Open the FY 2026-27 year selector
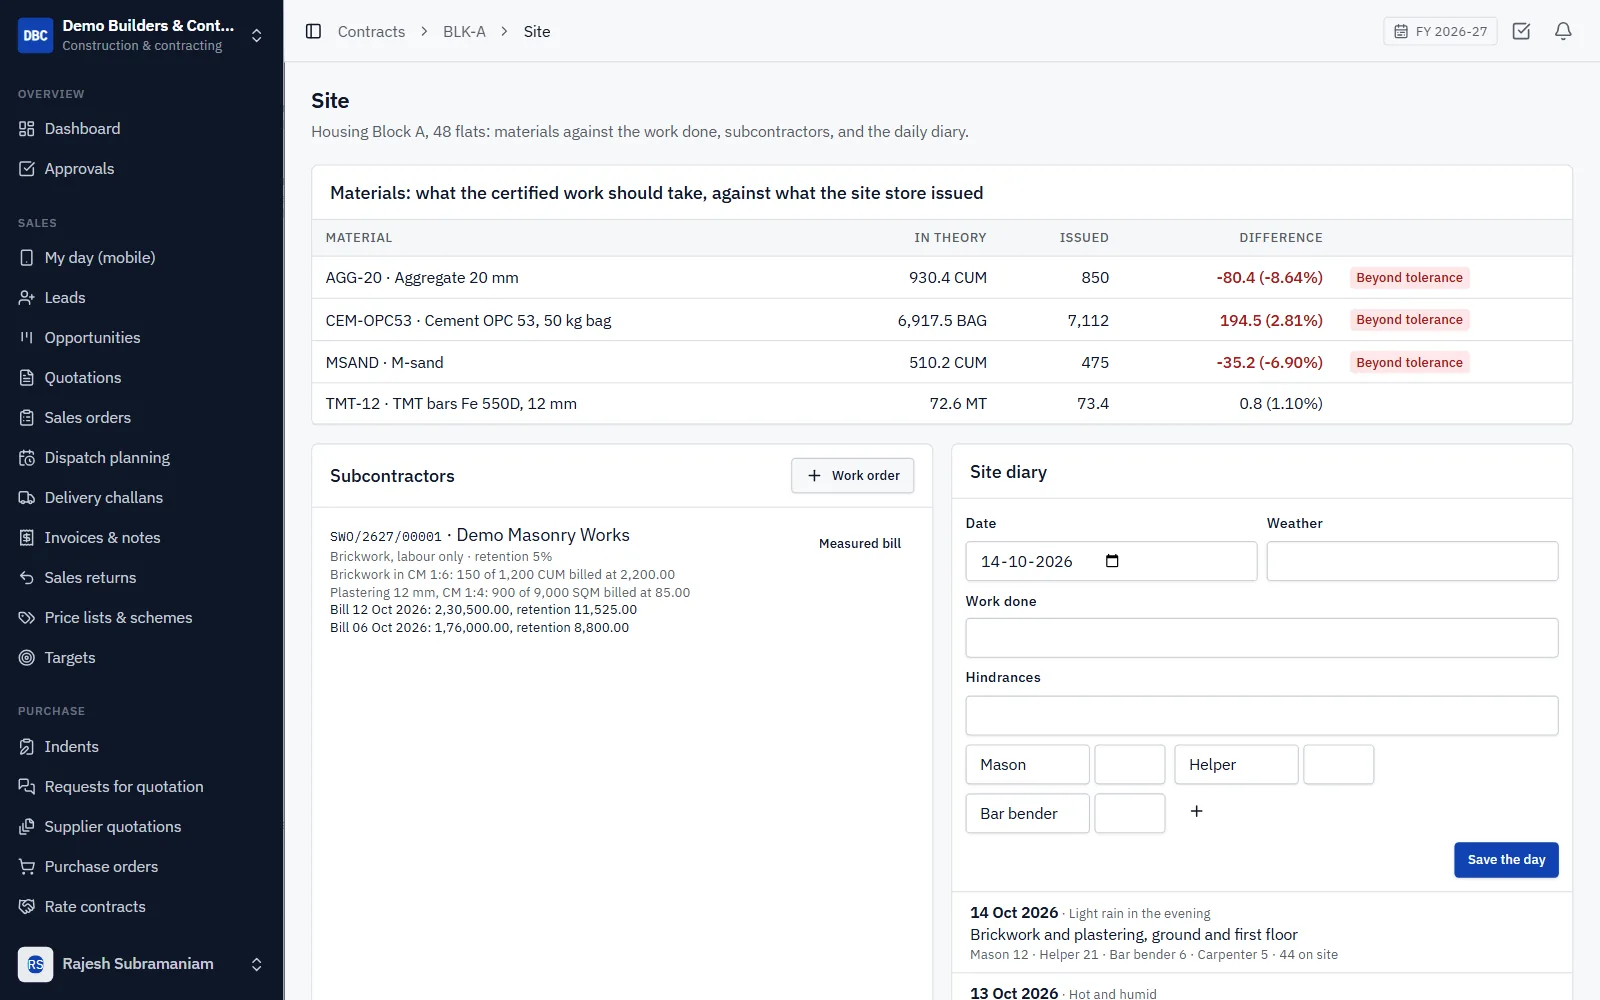The image size is (1600, 1000). point(1440,31)
